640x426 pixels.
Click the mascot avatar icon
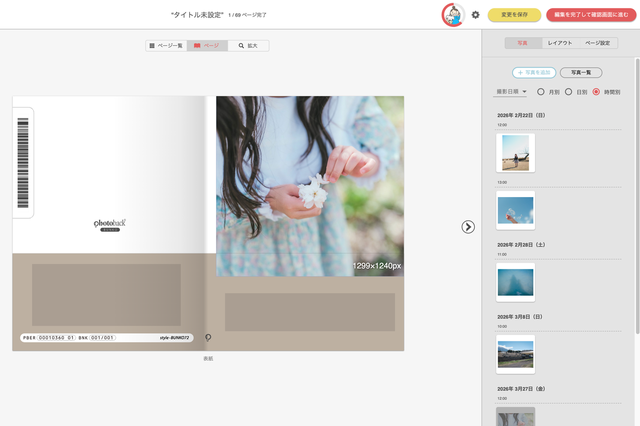coord(453,15)
